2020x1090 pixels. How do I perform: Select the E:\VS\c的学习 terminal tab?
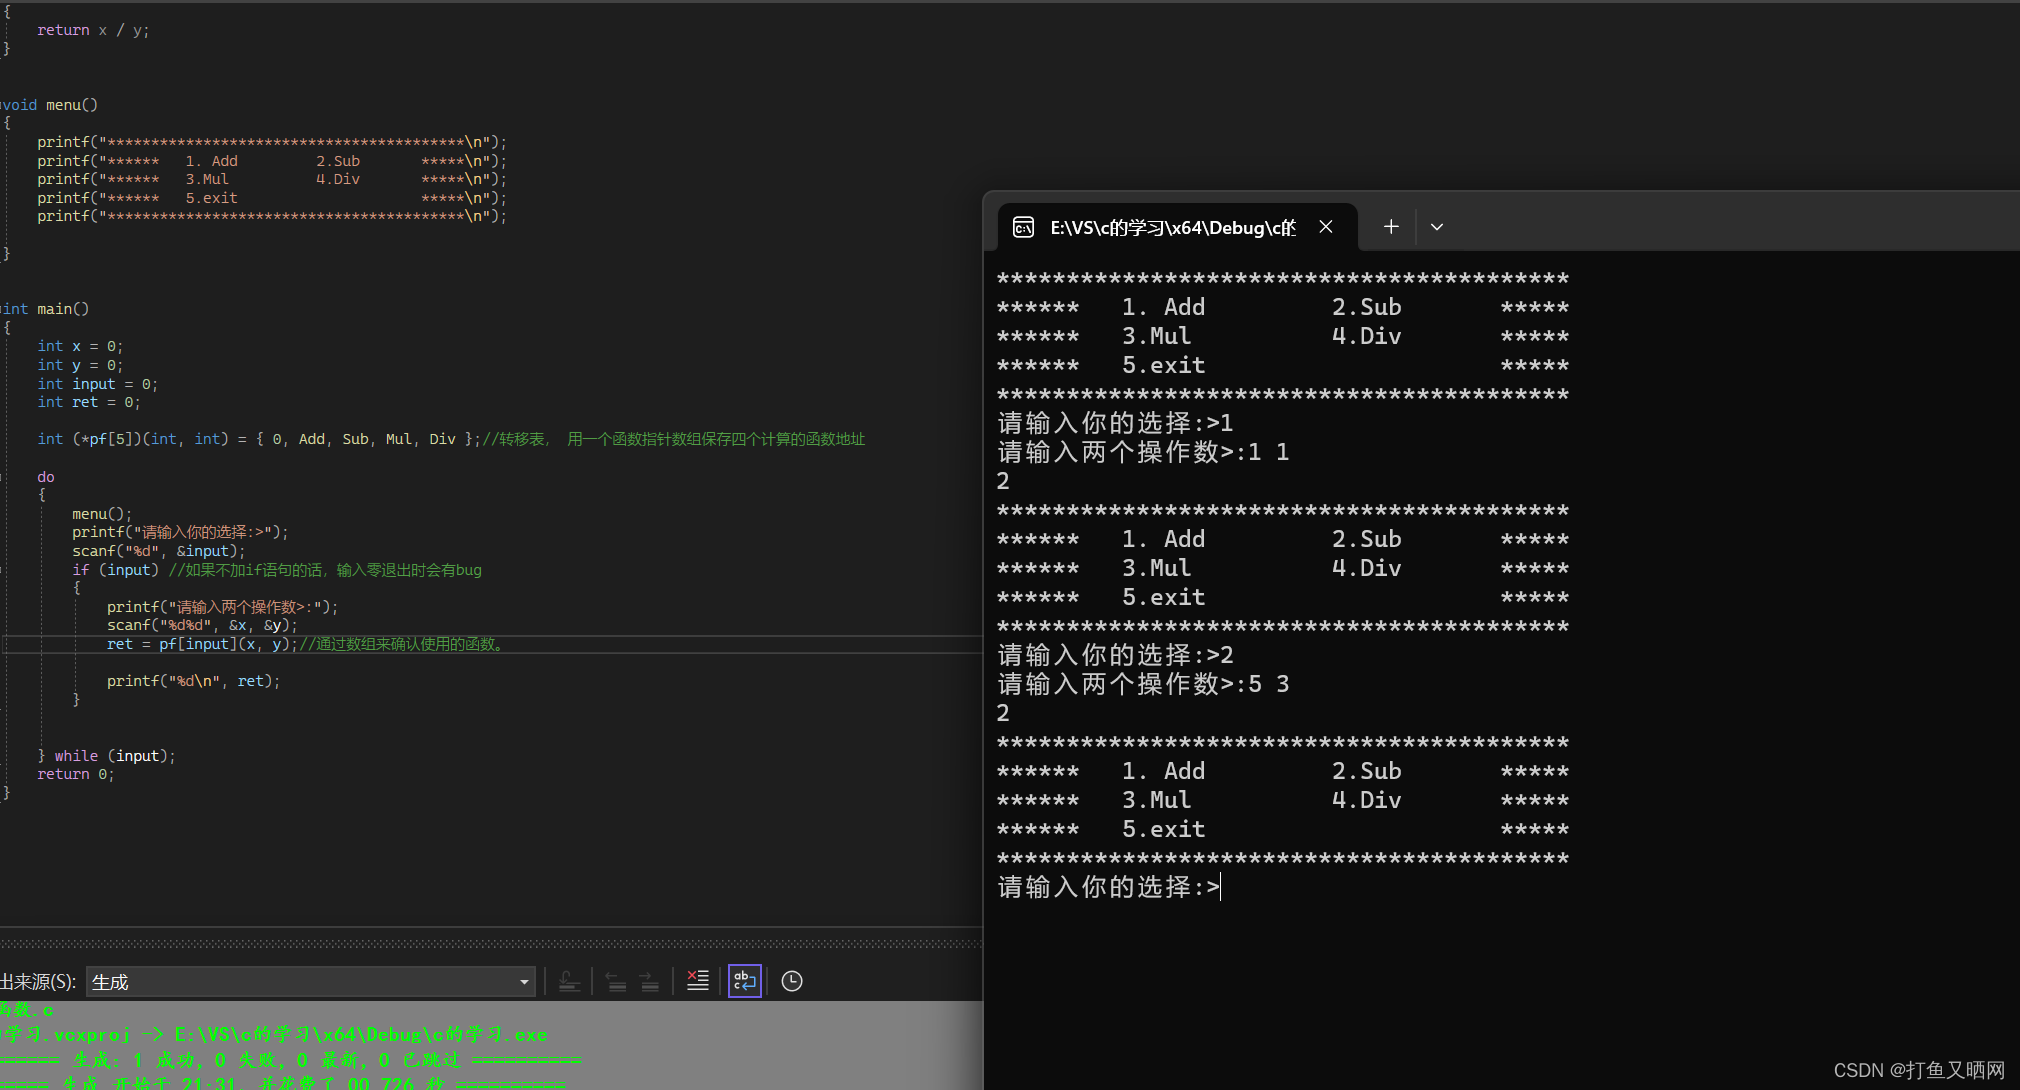pyautogui.click(x=1177, y=227)
